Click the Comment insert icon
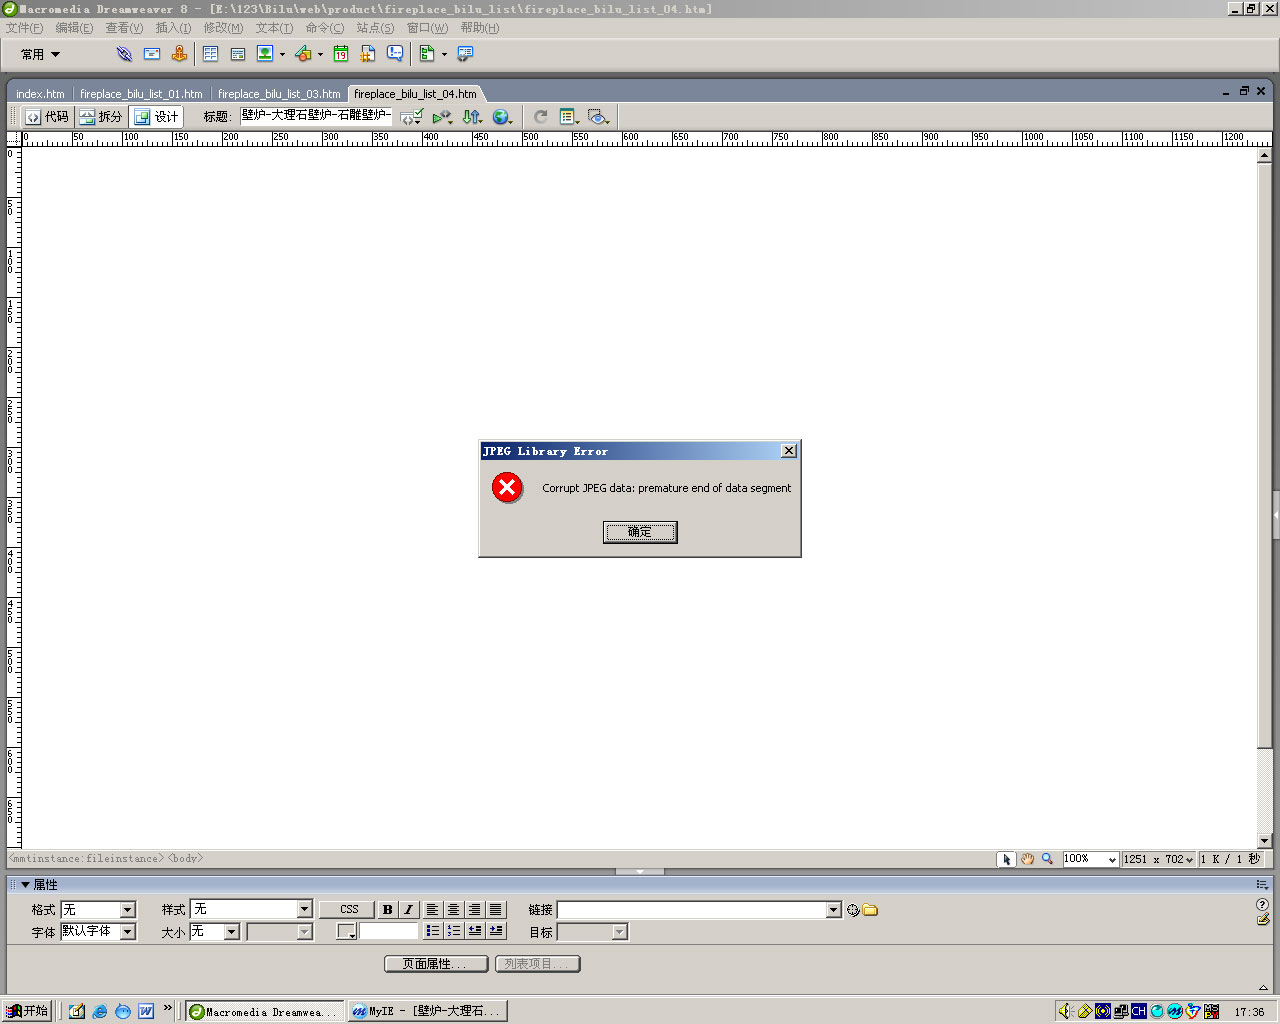 [395, 54]
